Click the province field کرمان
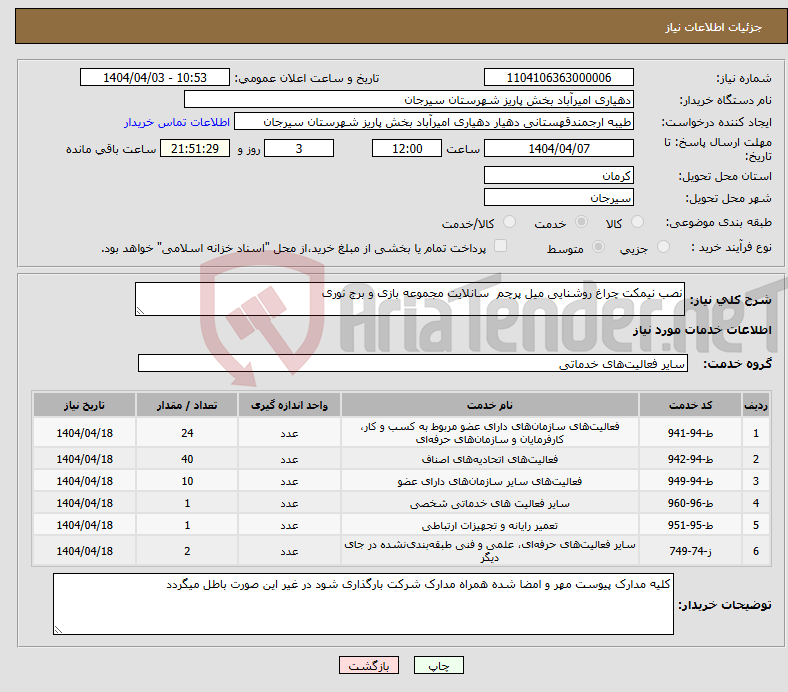This screenshot has width=788, height=692. (x=559, y=175)
